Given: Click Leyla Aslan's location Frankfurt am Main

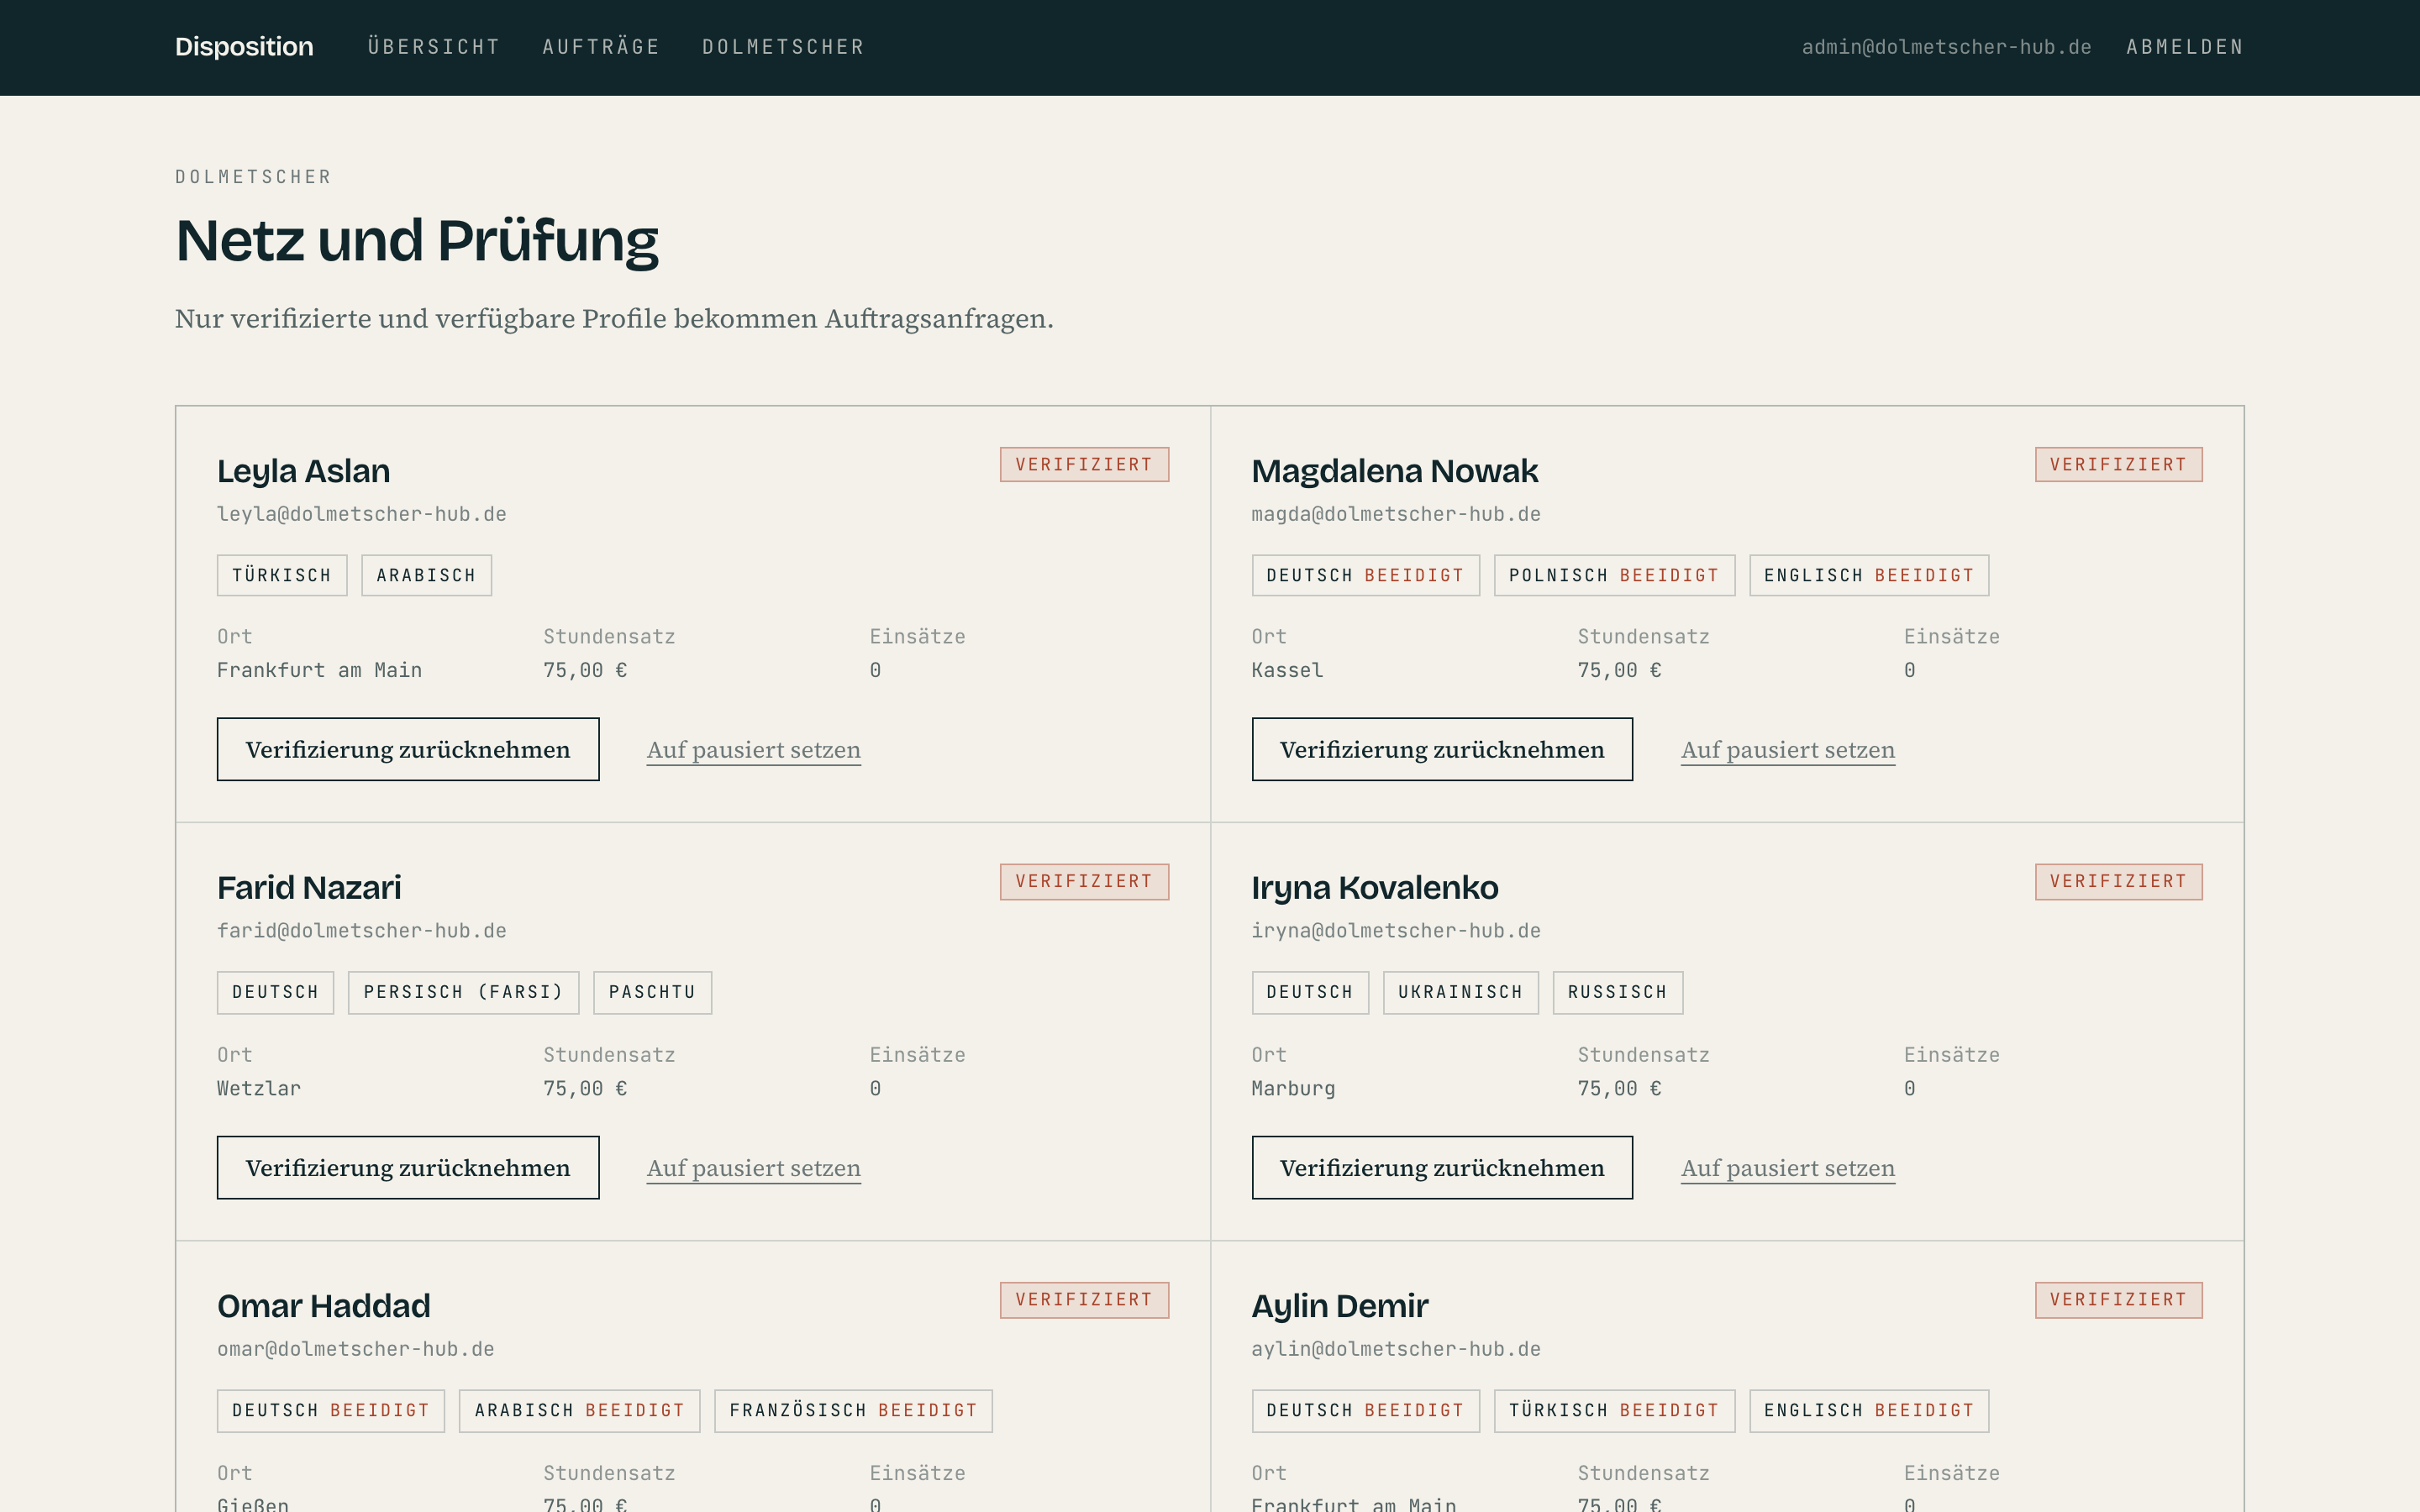Looking at the screenshot, I should click(320, 670).
